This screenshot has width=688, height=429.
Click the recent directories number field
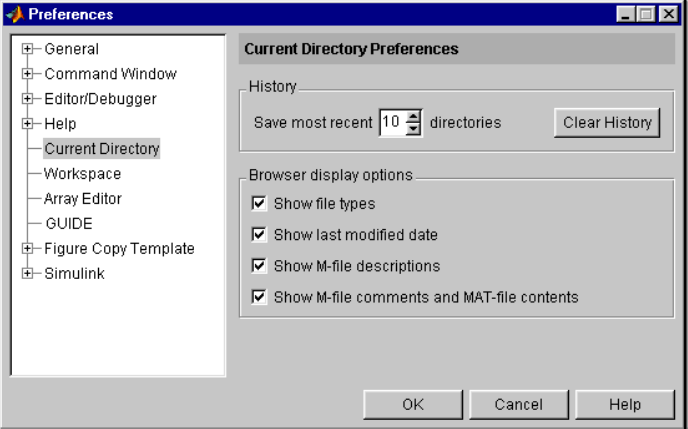(393, 122)
